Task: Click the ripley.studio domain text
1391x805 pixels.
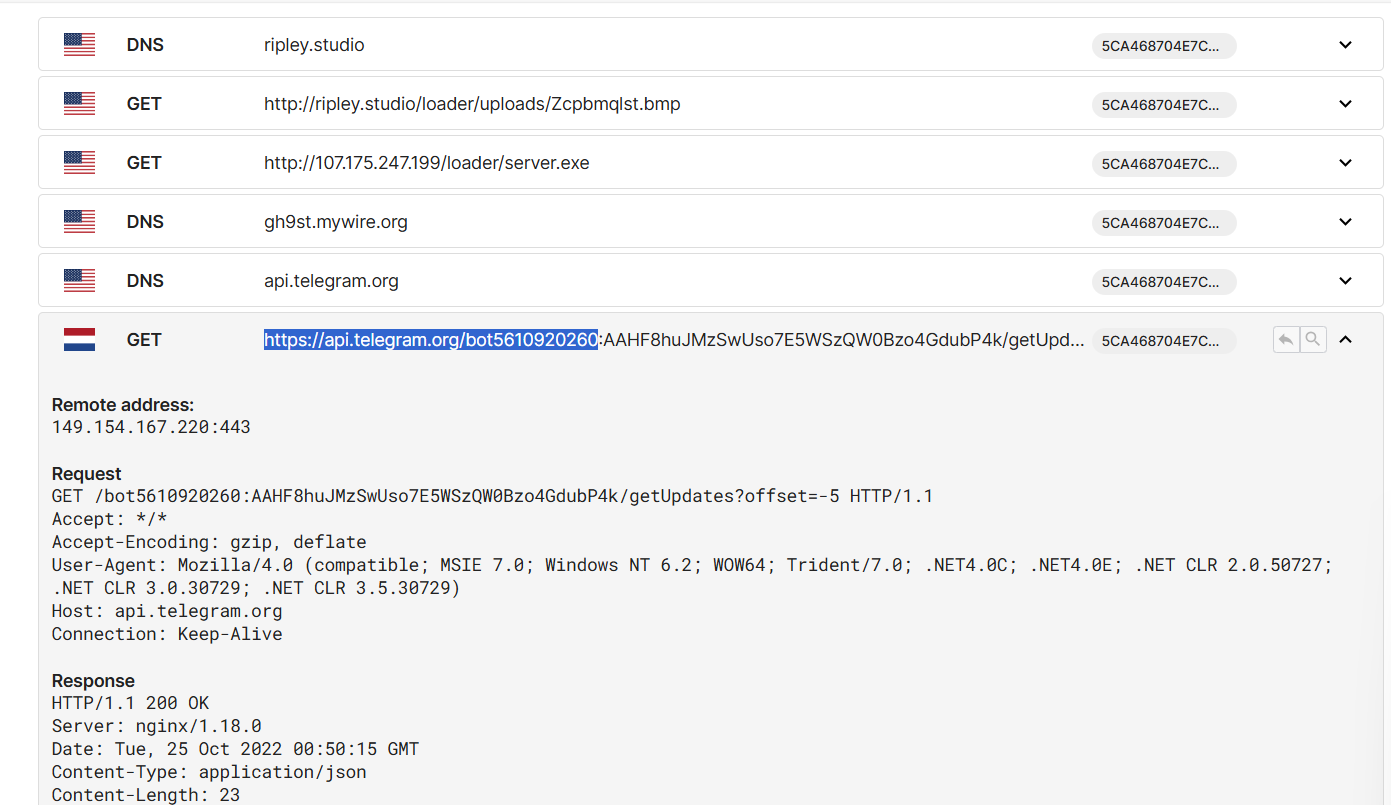Action: pyautogui.click(x=314, y=45)
